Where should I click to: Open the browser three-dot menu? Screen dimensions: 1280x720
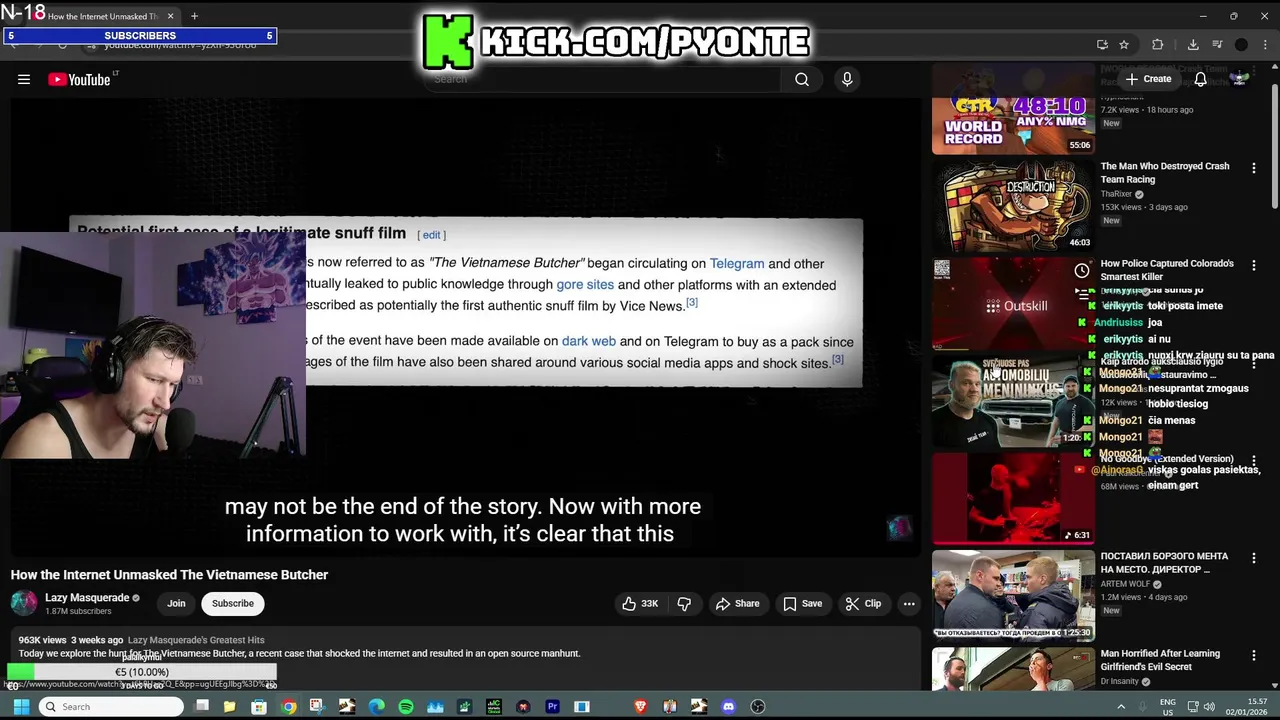pos(1264,45)
